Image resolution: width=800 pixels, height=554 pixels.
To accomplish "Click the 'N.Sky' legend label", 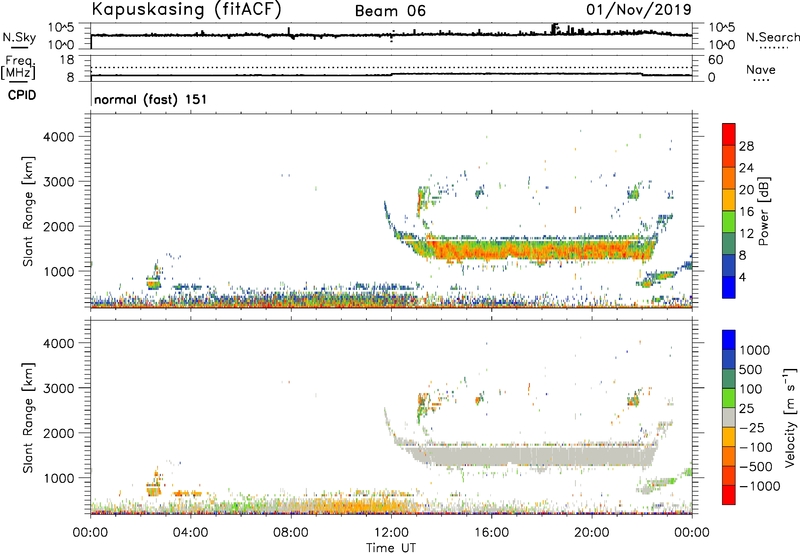I will (x=19, y=37).
